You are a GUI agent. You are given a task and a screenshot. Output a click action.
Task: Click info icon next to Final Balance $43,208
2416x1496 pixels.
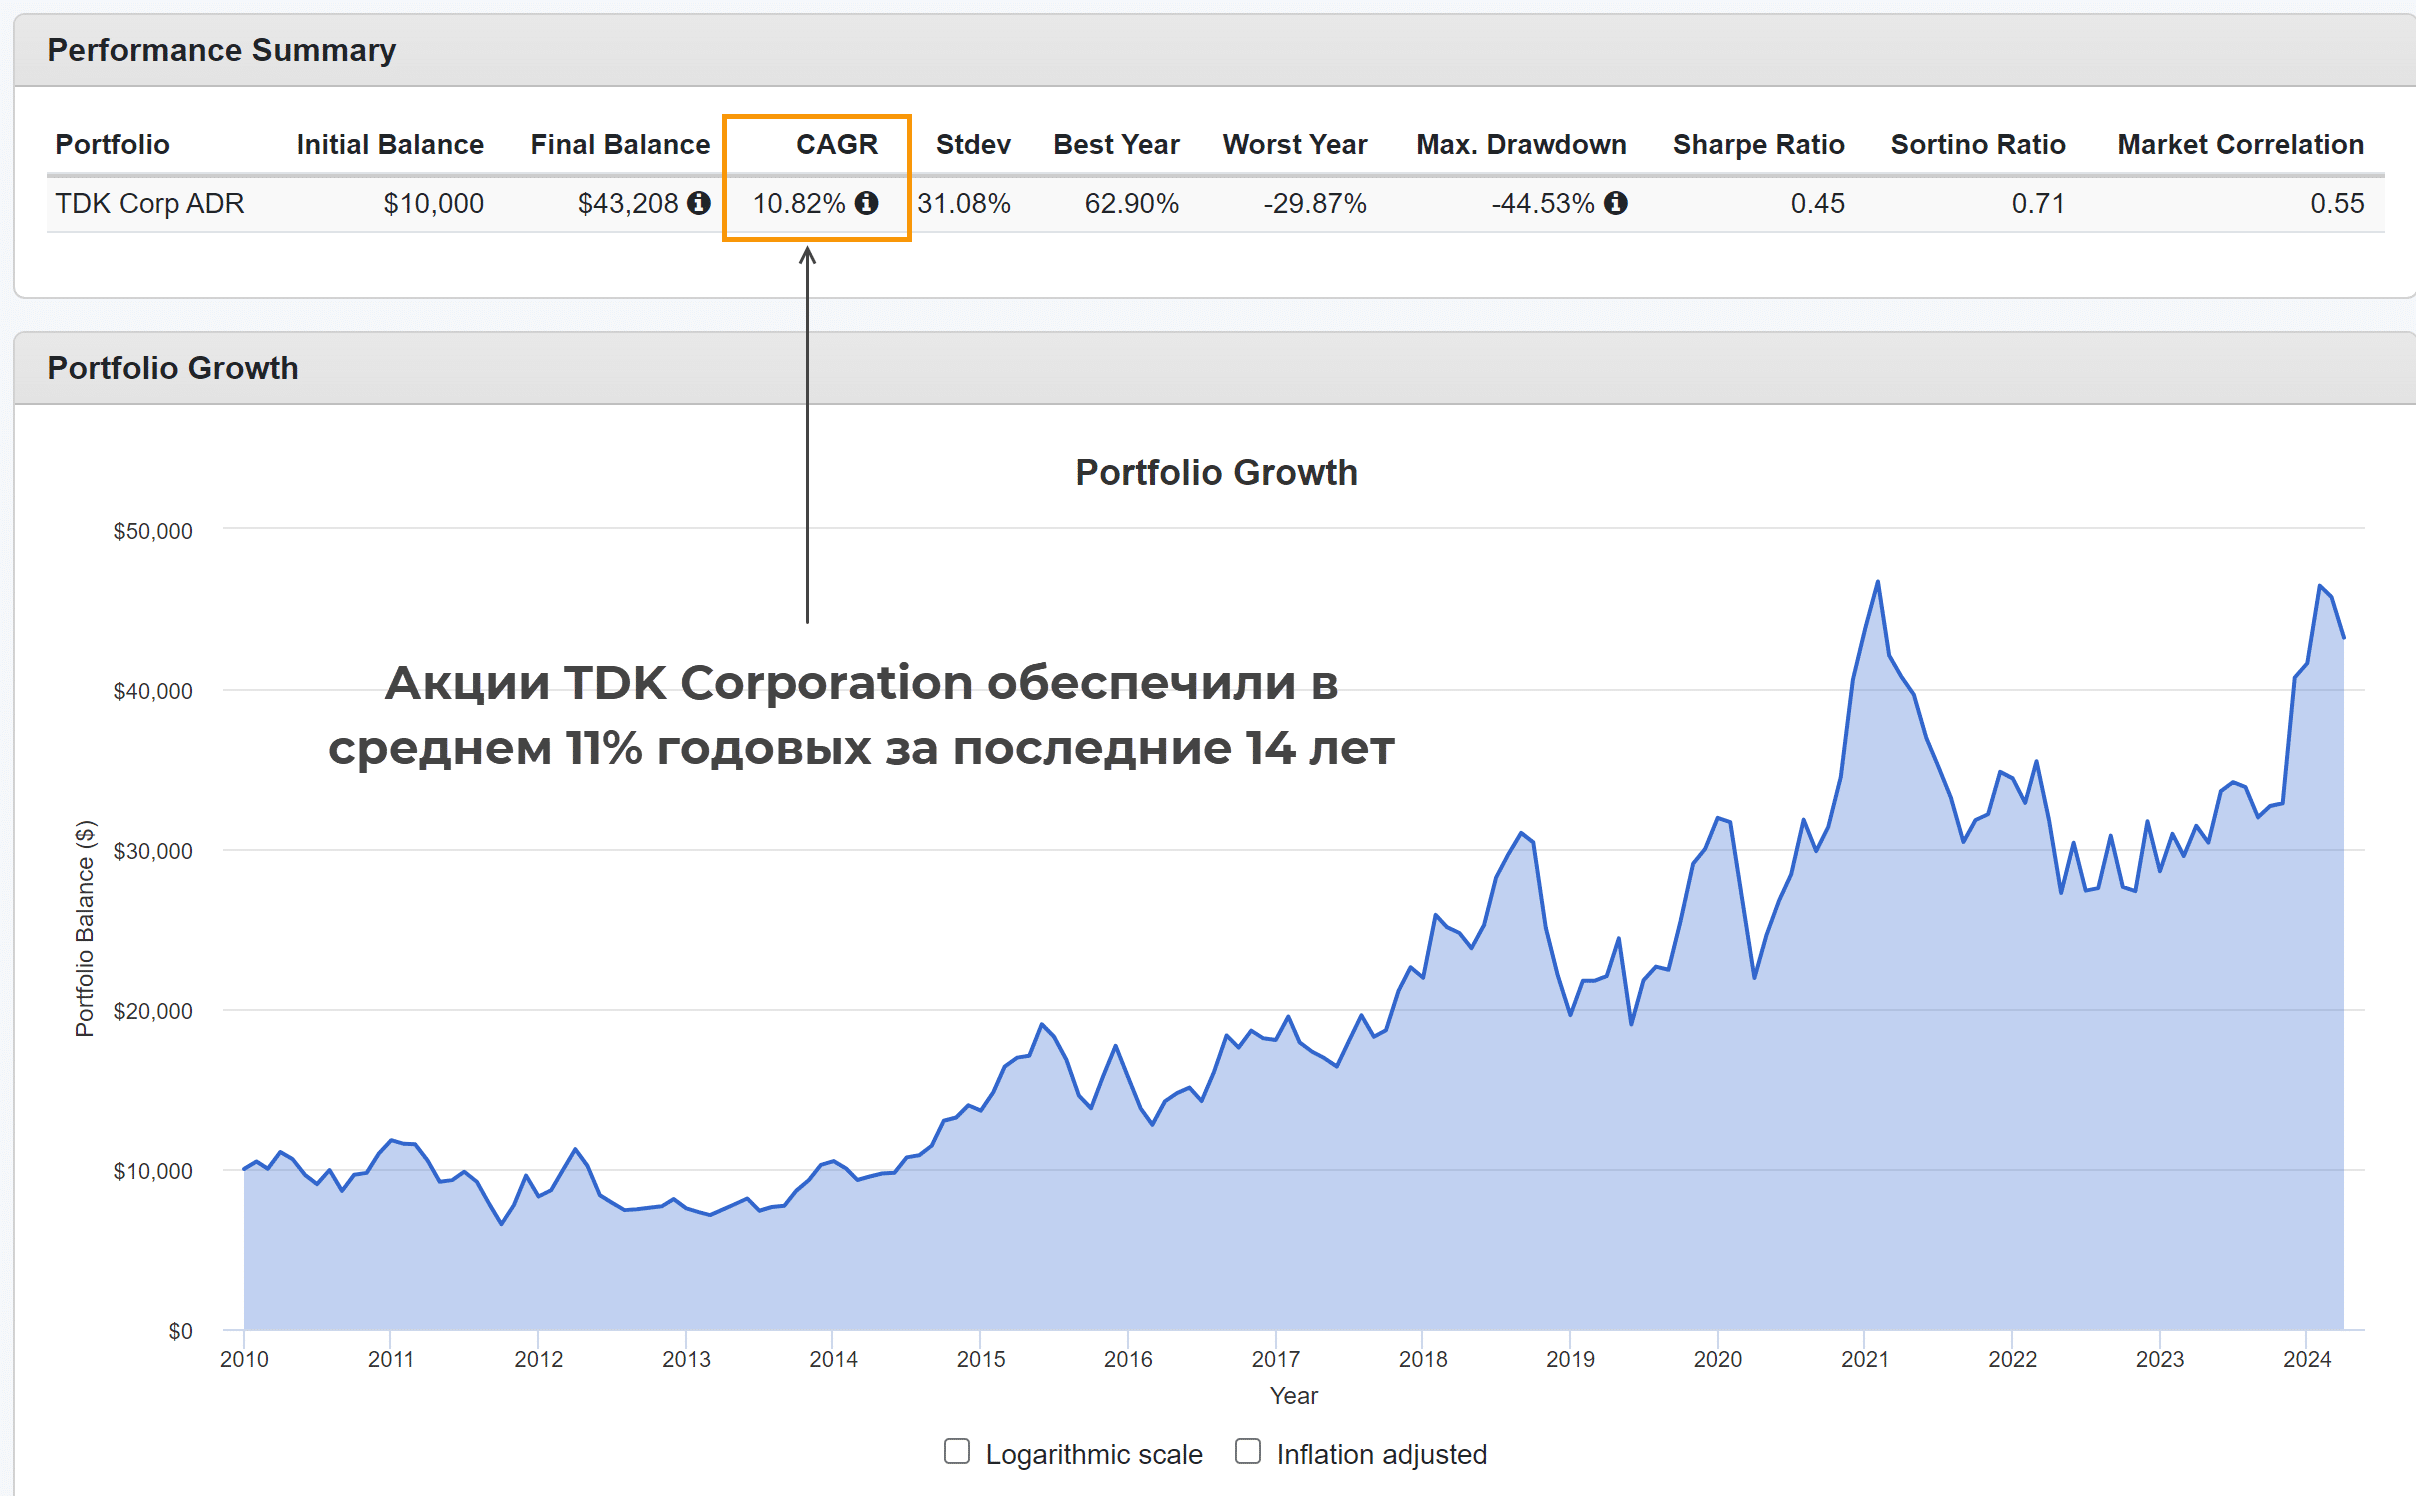[x=699, y=203]
